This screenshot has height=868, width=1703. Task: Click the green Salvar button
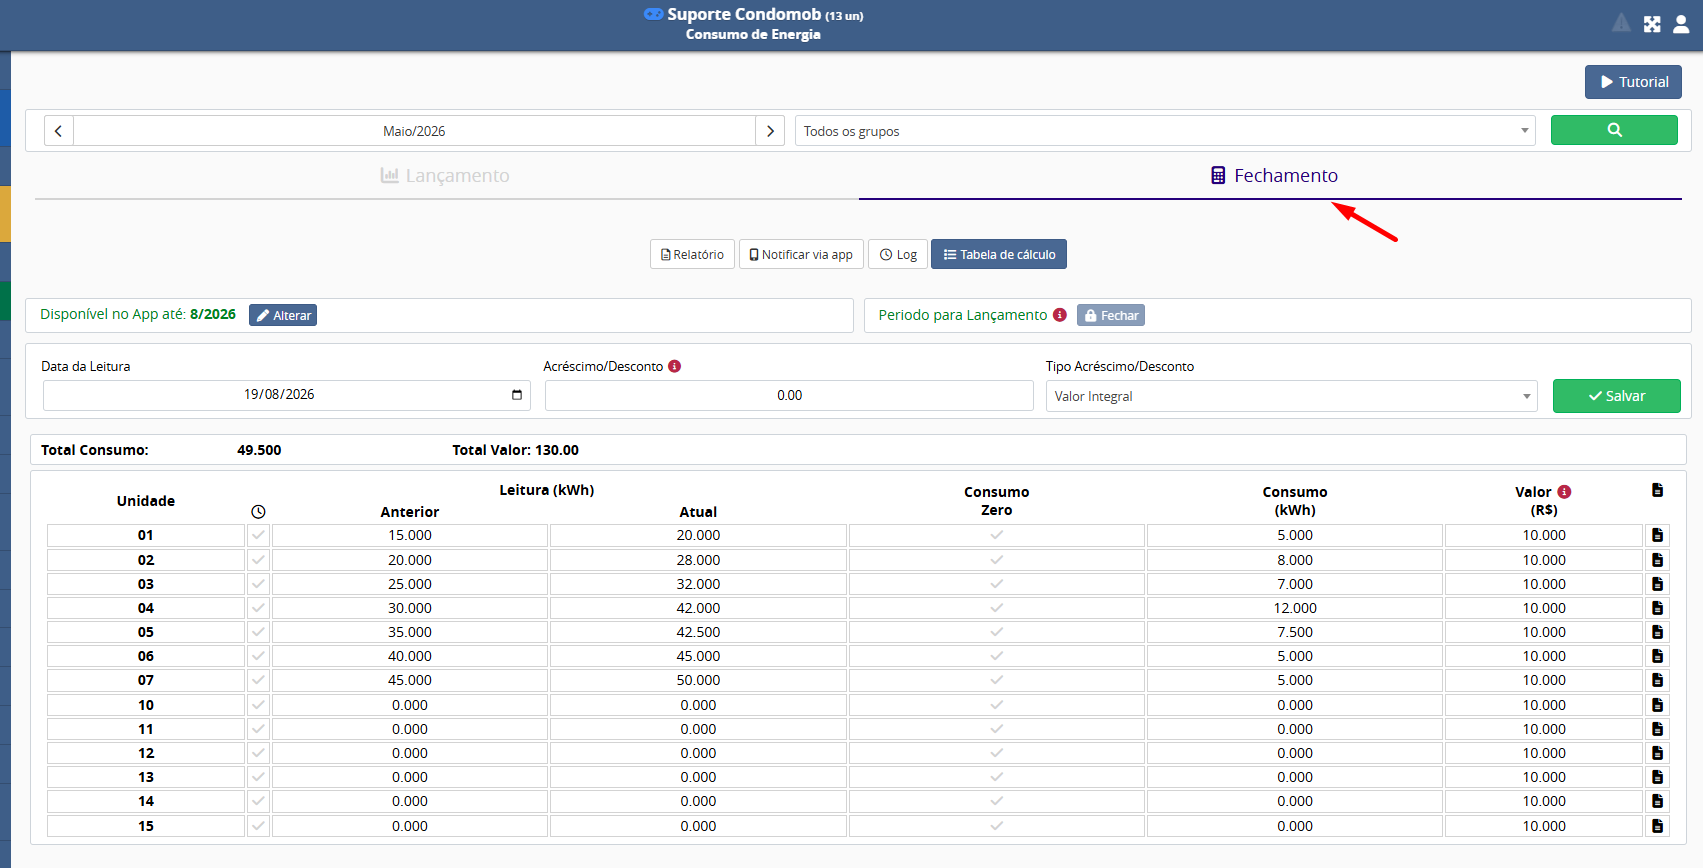point(1617,396)
